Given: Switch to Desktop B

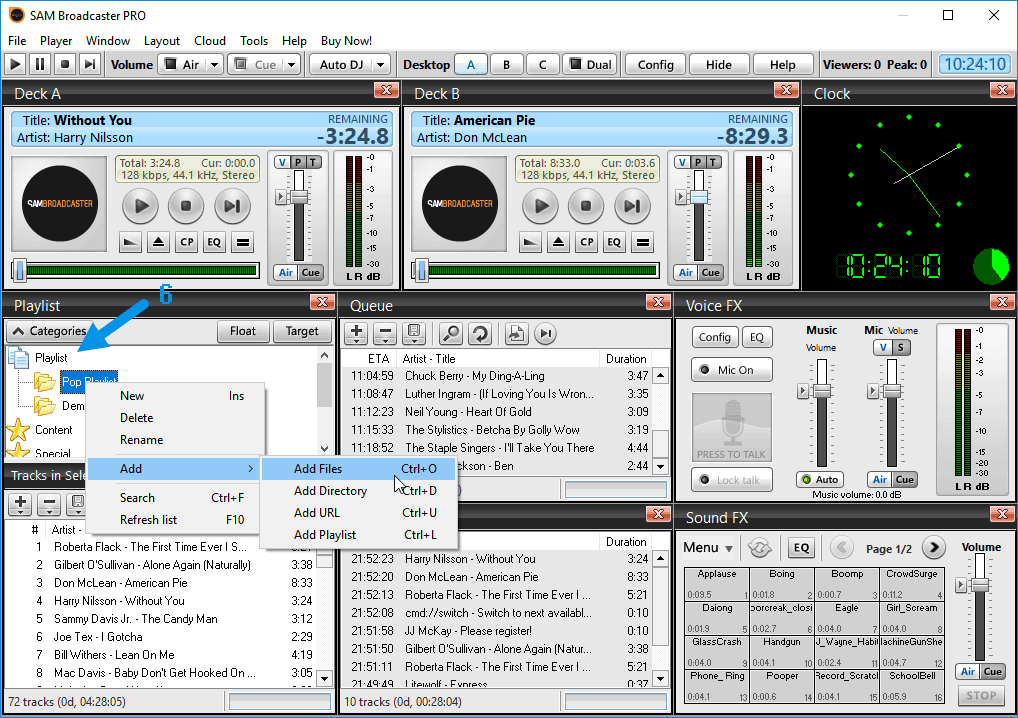Looking at the screenshot, I should (506, 63).
